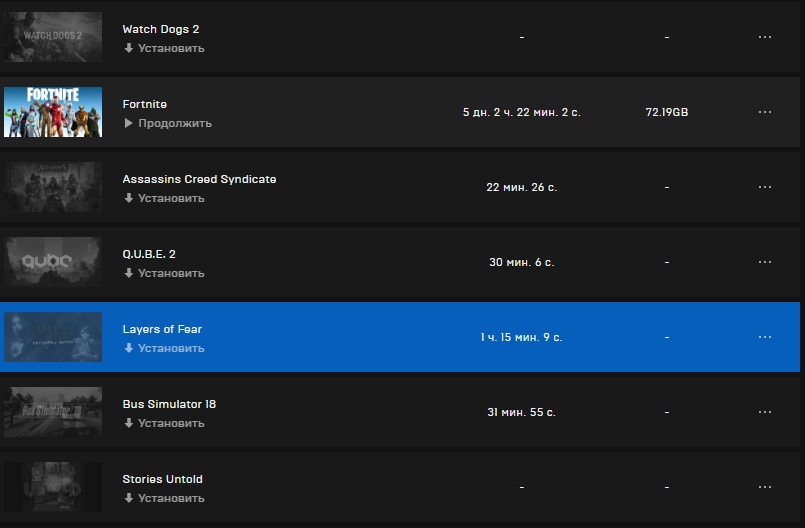805x528 pixels.
Task: Install Assassins Creed Syndicate via Установить
Action: click(x=171, y=198)
